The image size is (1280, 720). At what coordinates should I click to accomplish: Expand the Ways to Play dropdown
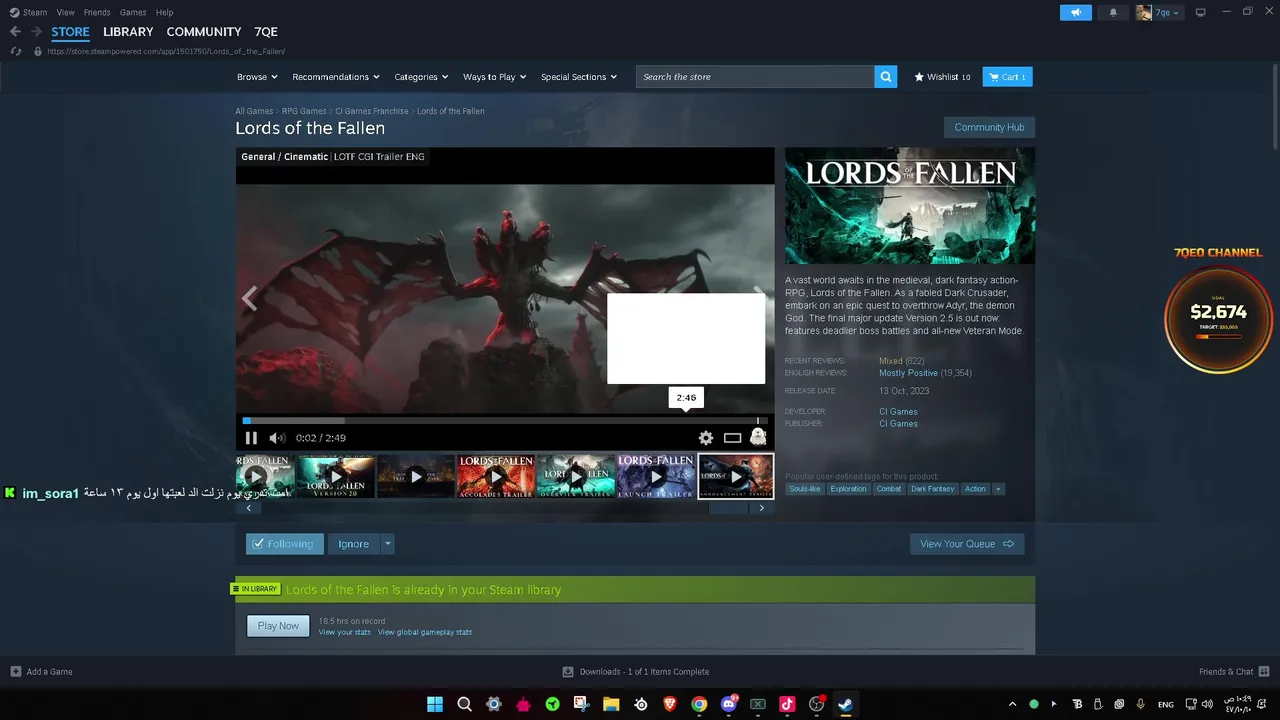point(495,77)
